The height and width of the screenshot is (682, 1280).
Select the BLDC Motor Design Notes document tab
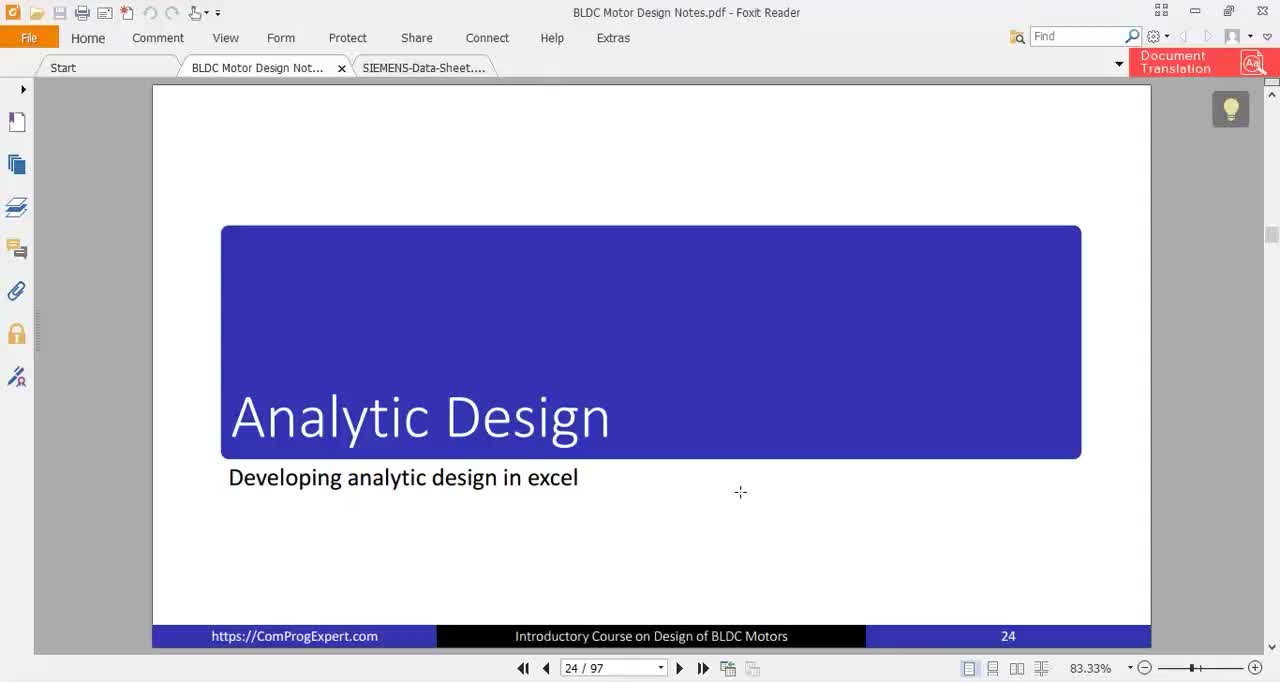tap(257, 68)
